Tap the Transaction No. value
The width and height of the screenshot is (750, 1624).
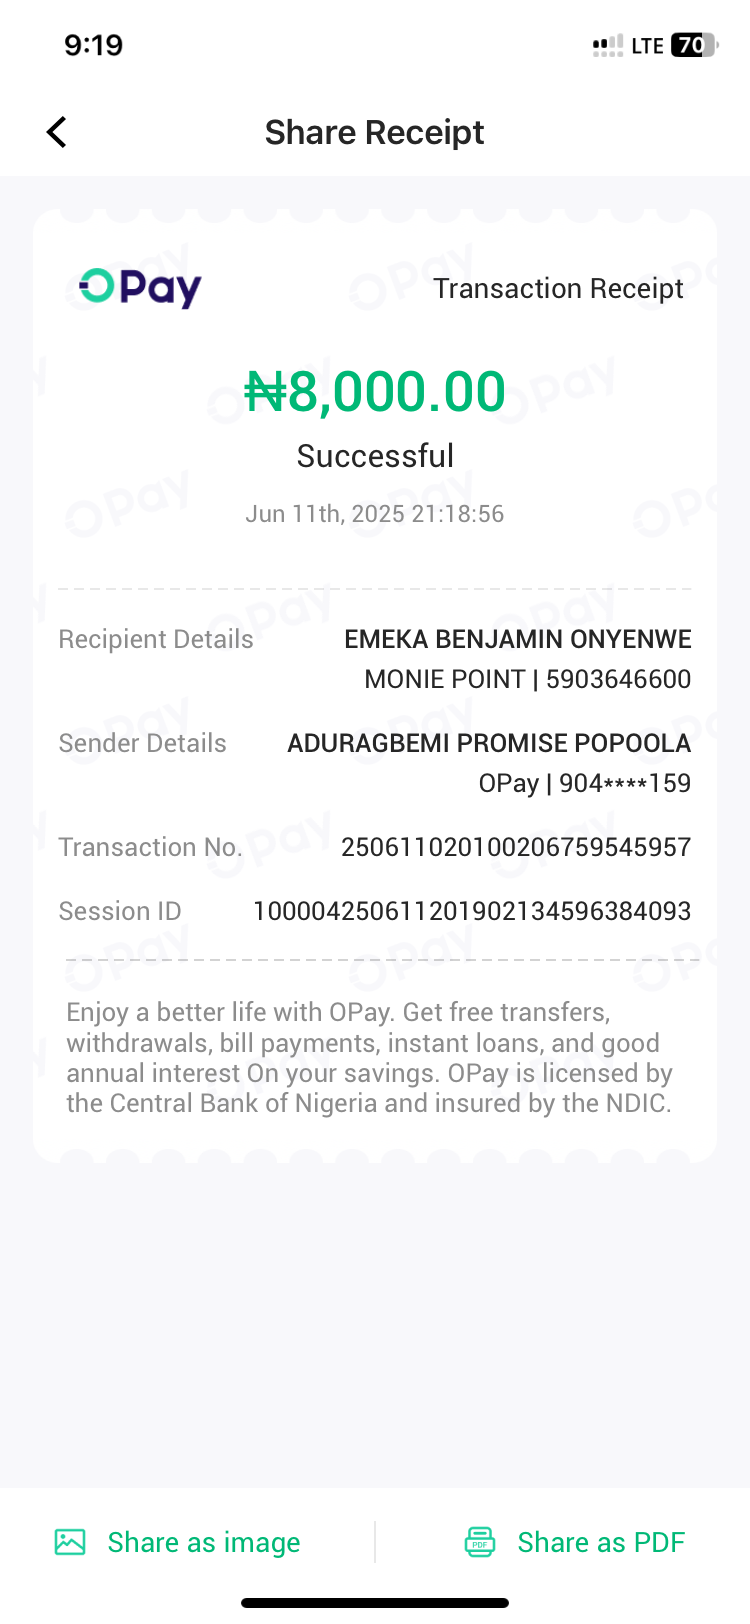(516, 847)
